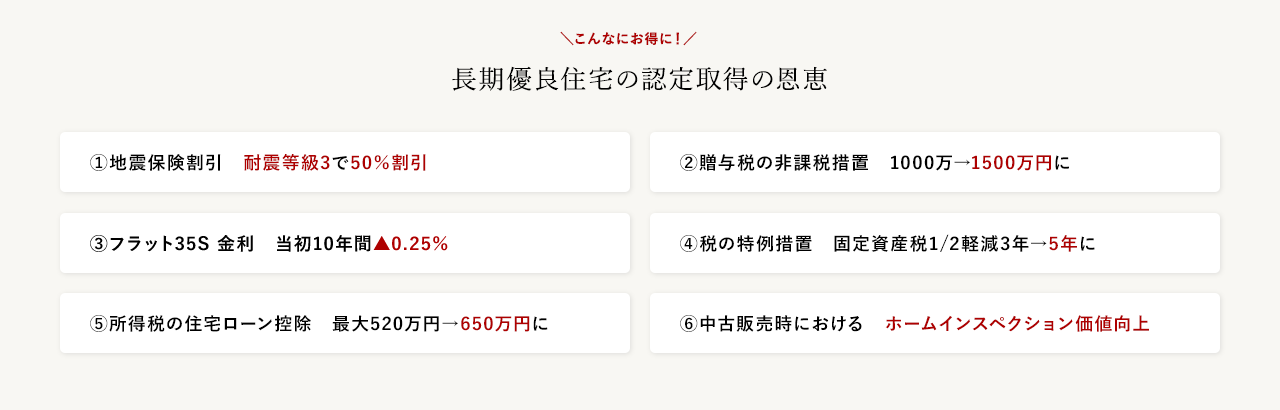Click the circled number ④ marker
Image resolution: width=1280 pixels, height=410 pixels.
pyautogui.click(x=688, y=244)
